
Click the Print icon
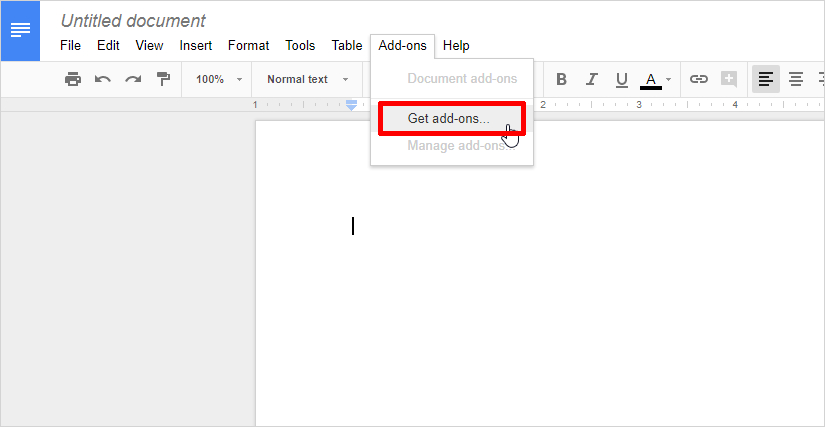[x=72, y=79]
